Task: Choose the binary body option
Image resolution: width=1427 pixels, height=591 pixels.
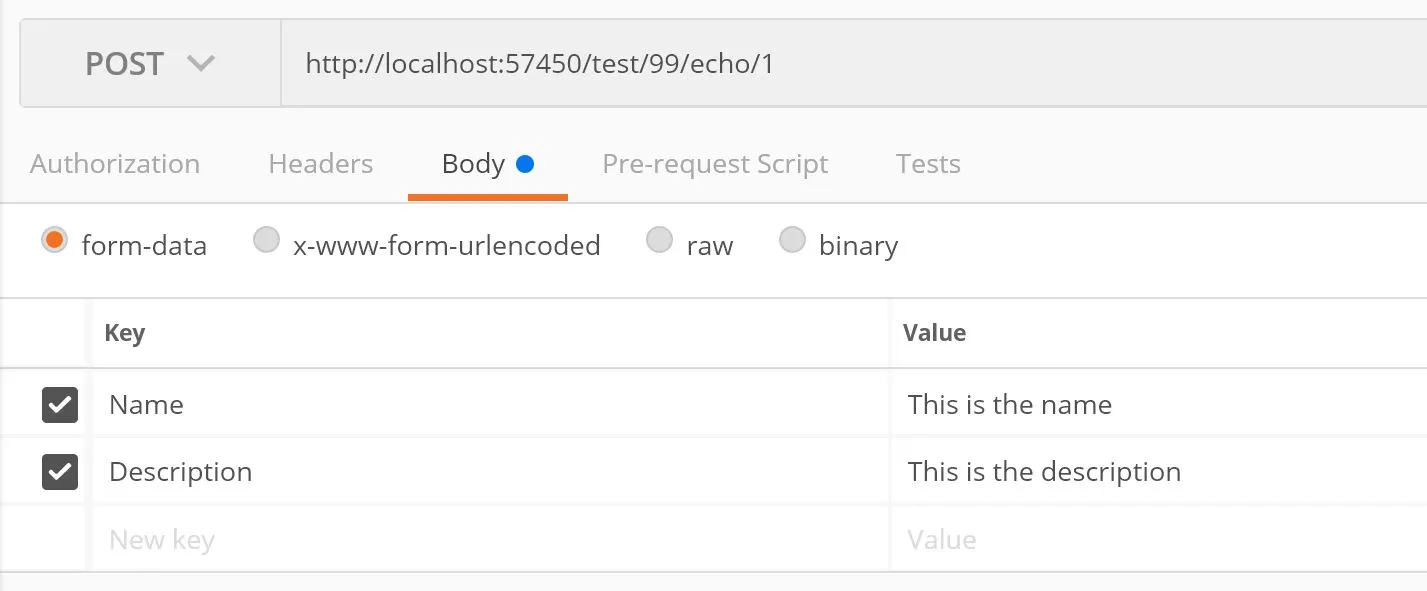Action: (792, 241)
